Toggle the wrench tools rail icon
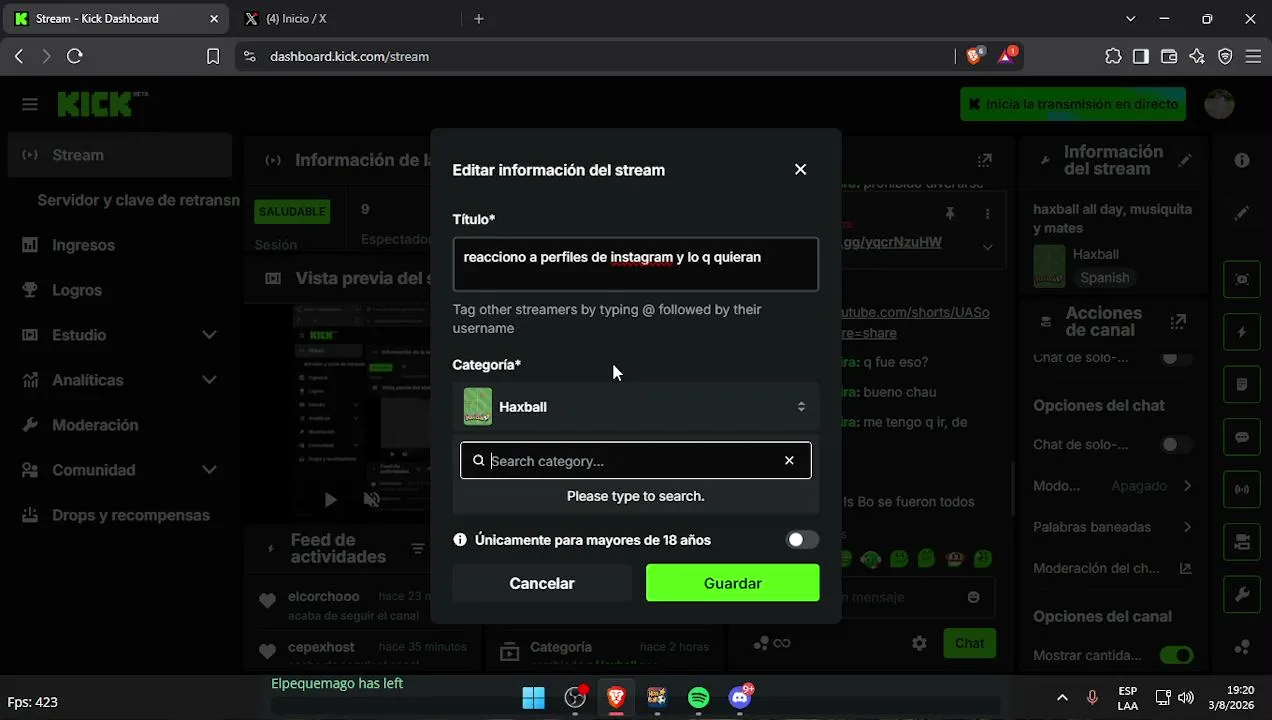This screenshot has width=1272, height=720. (x=1242, y=595)
